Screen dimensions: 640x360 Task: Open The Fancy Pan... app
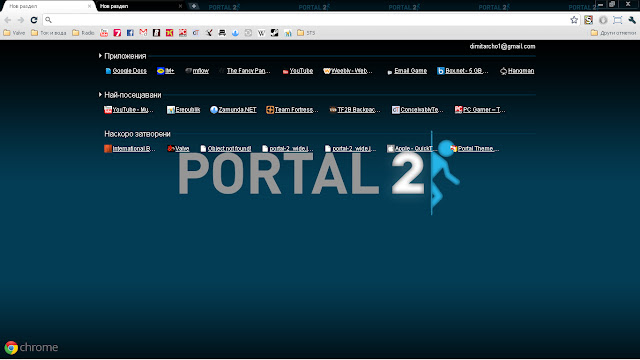245,71
